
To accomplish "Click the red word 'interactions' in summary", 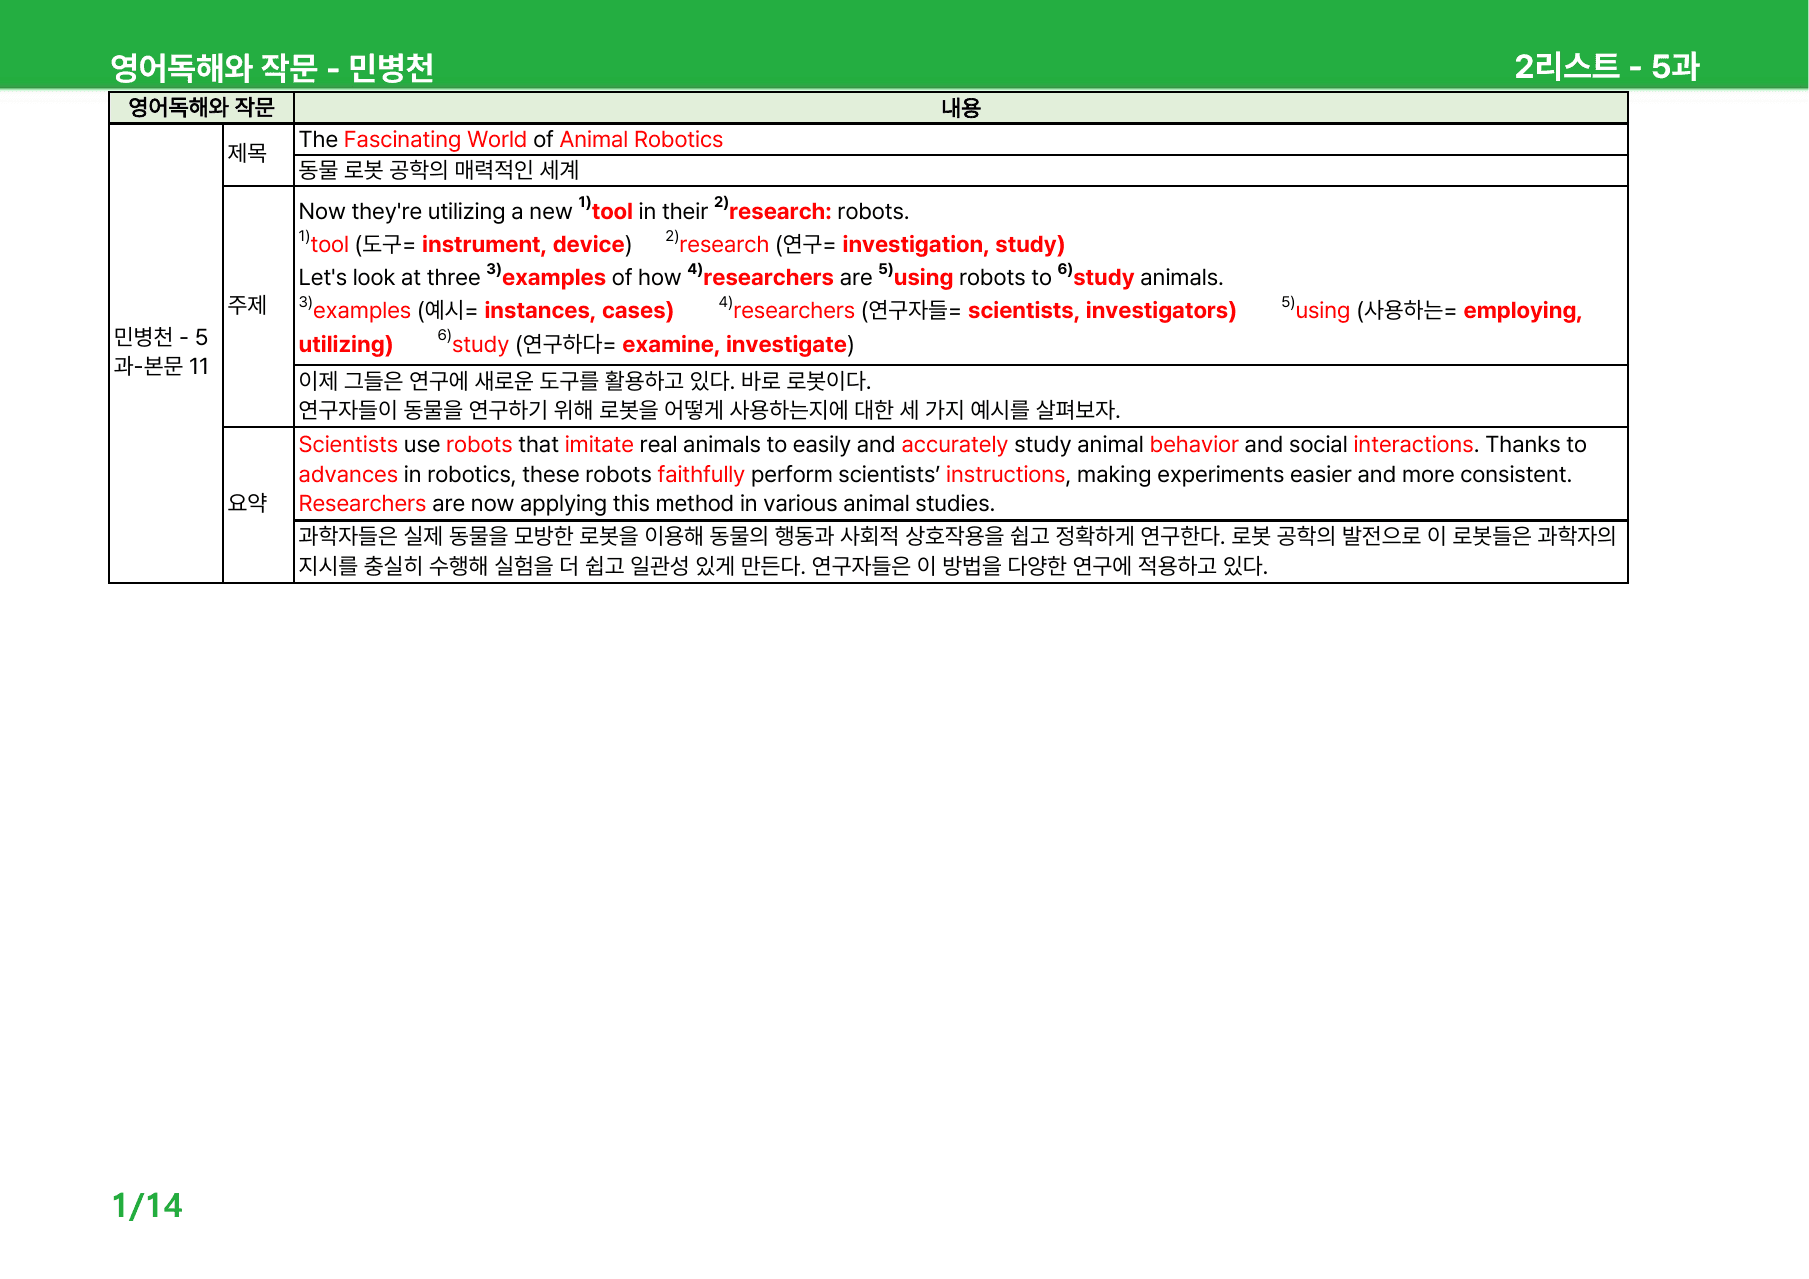I will [x=1413, y=444].
